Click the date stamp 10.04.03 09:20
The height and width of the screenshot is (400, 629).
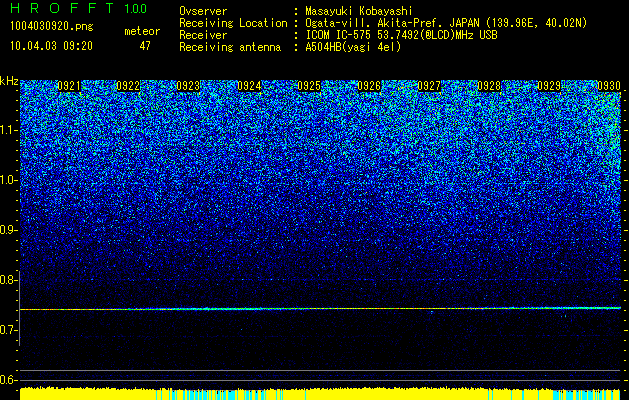51,46
